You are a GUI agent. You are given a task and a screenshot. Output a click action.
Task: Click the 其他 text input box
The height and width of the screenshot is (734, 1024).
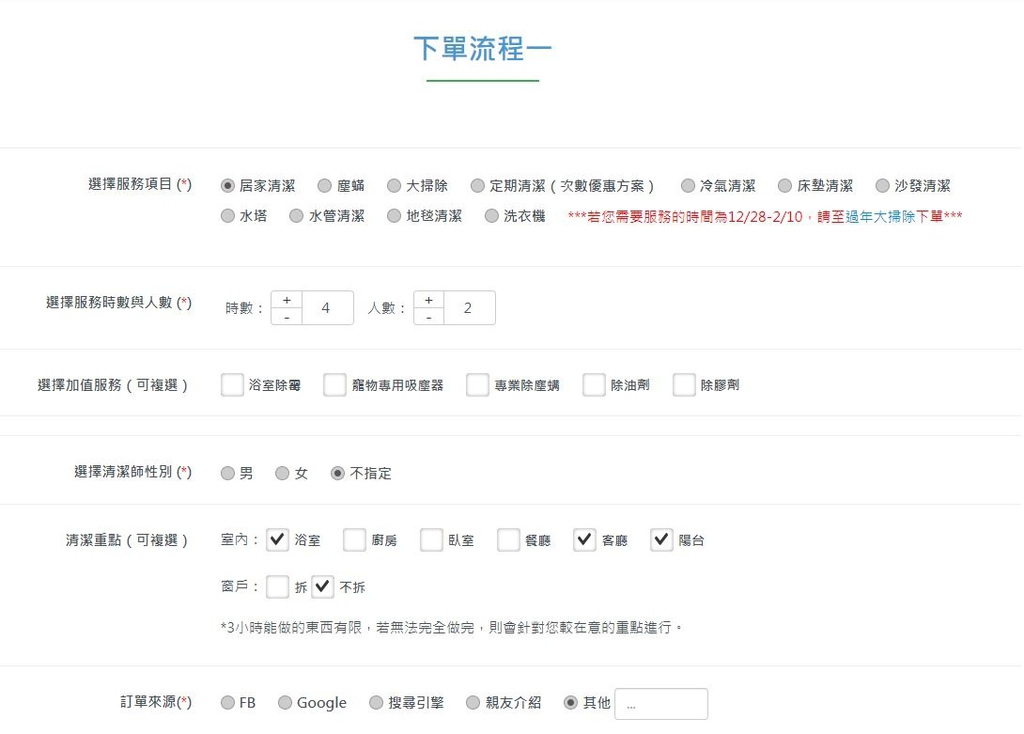(x=661, y=703)
